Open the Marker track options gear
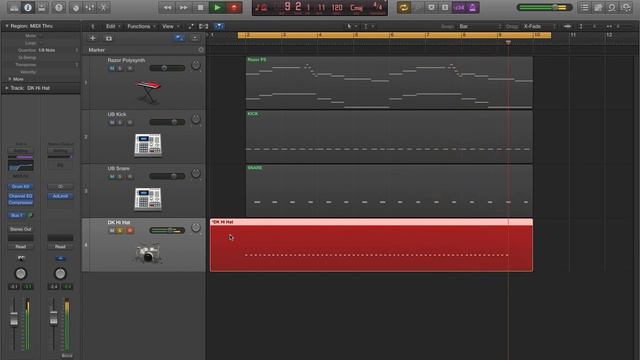 (201, 50)
